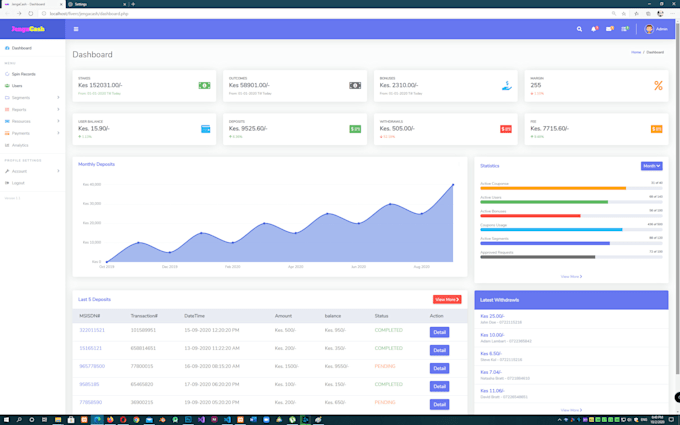Click View More under Statistics

click(571, 277)
